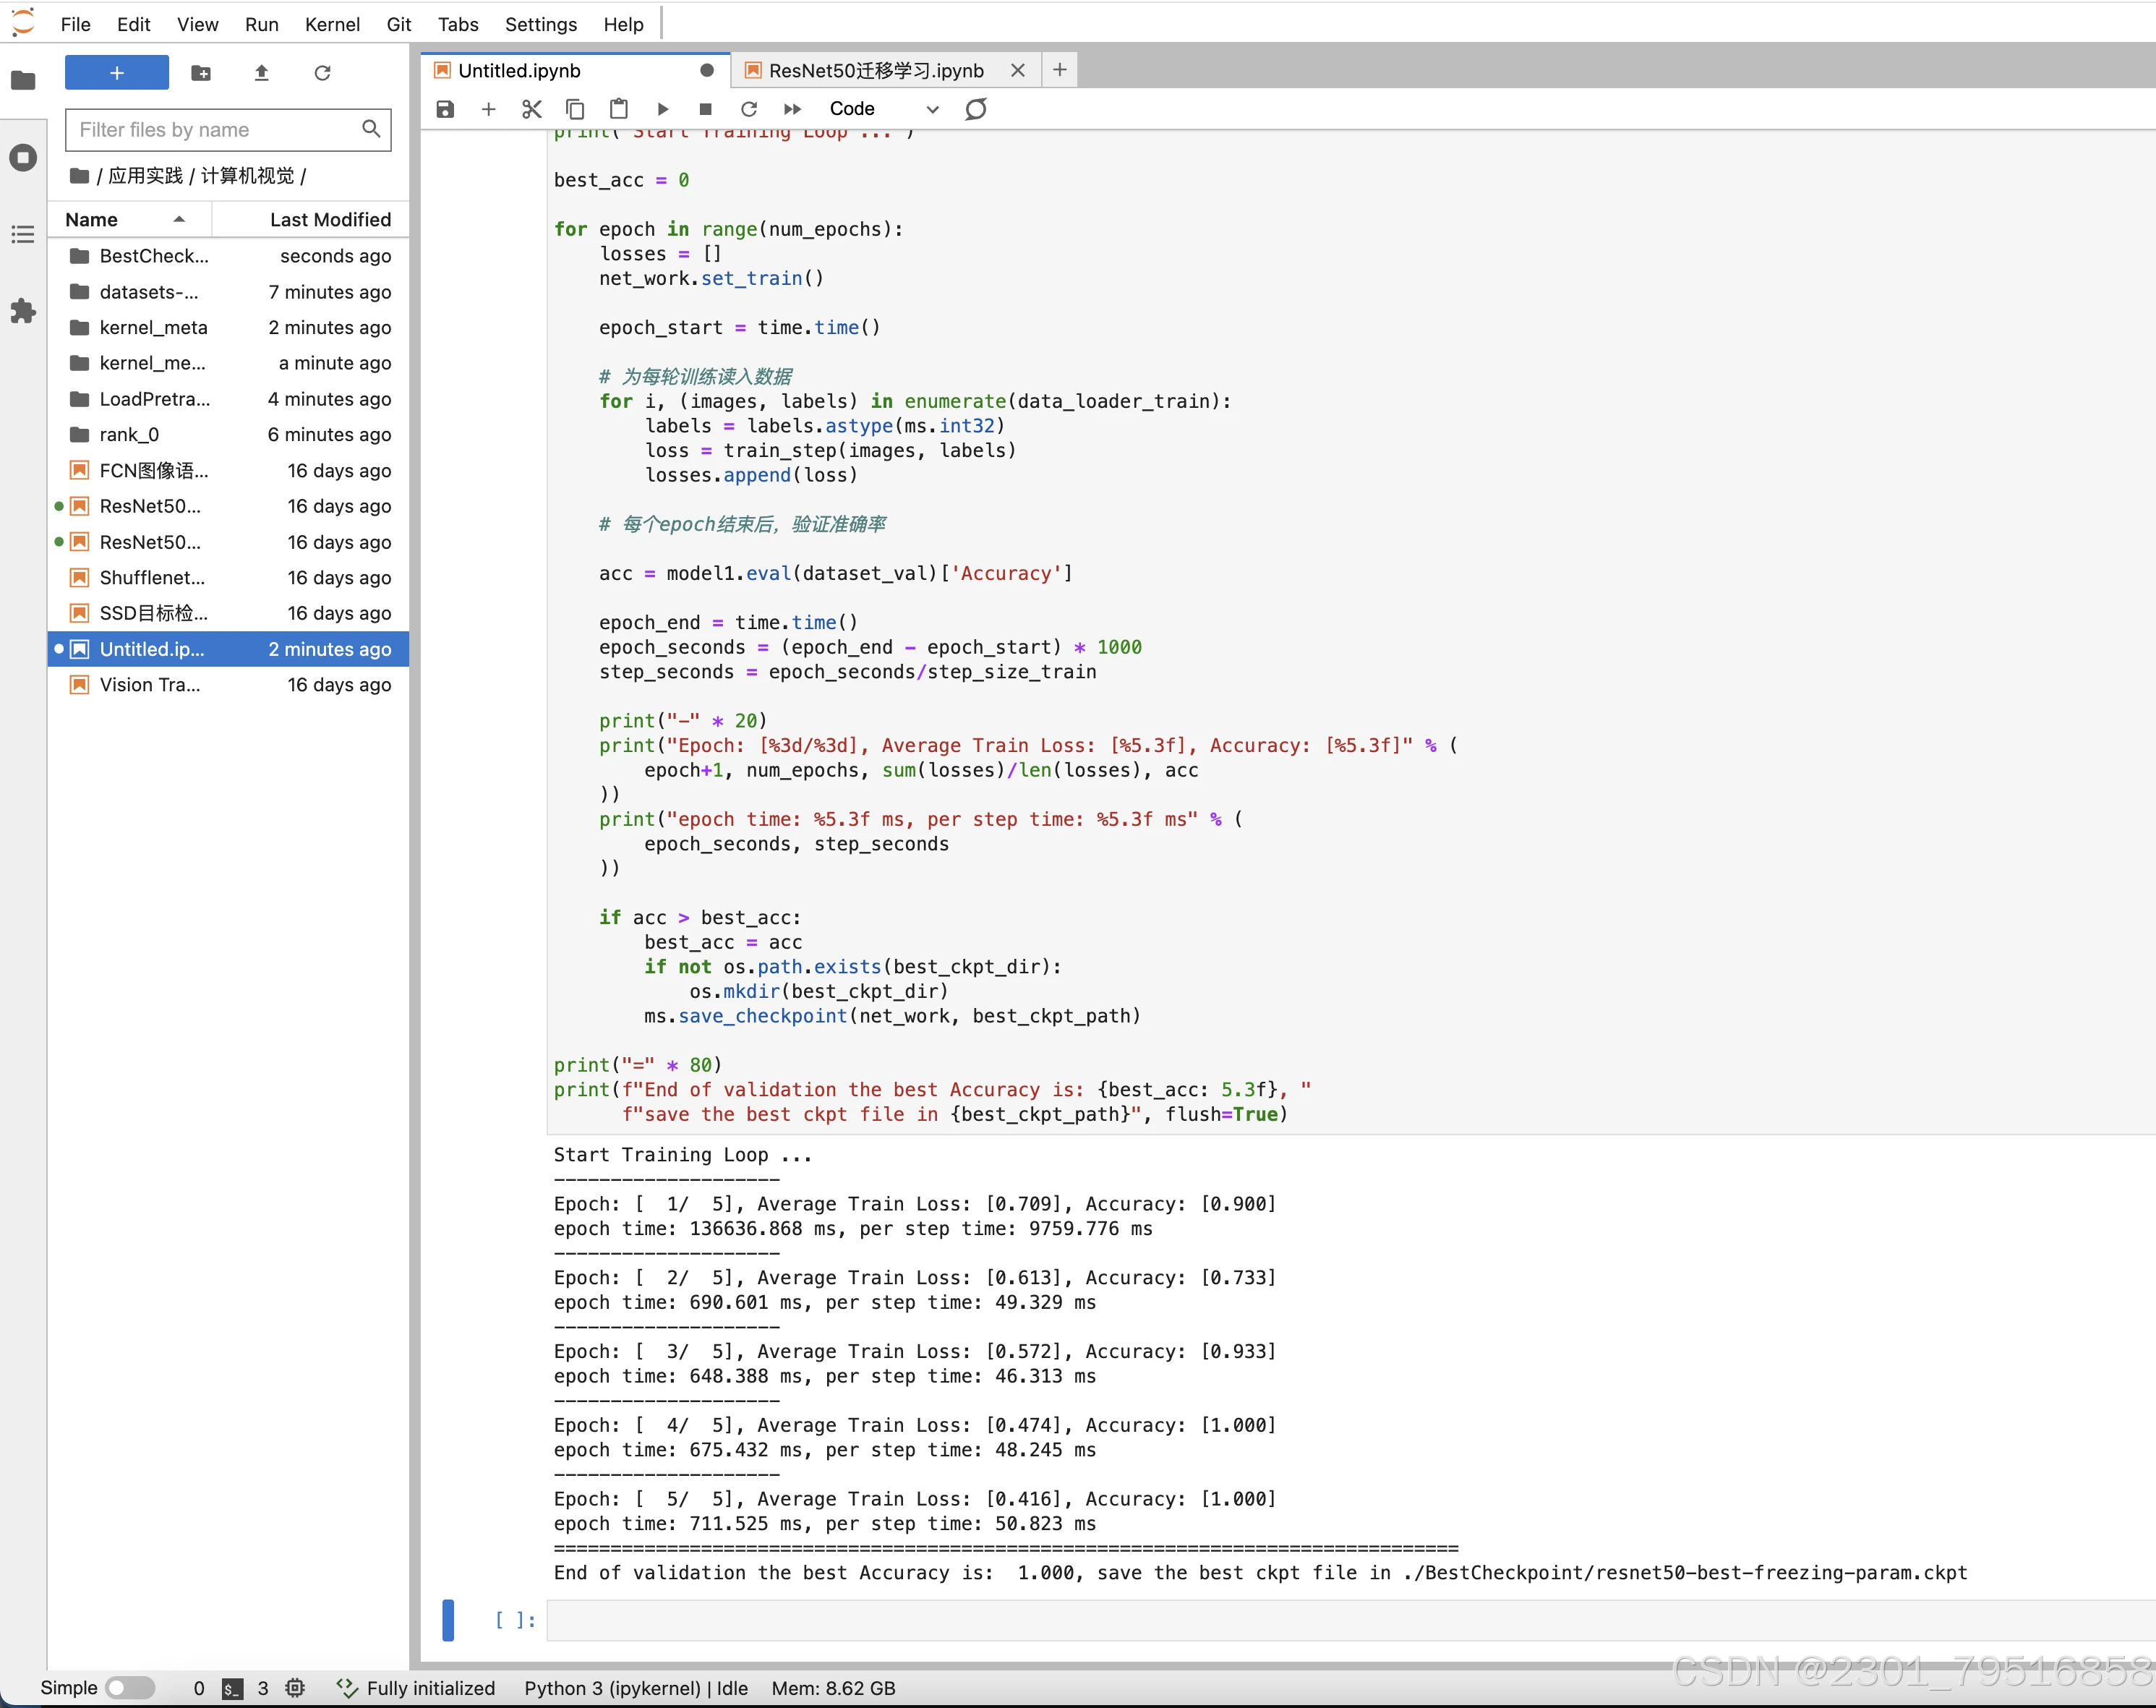Interrupt the kernel using stop icon
Viewport: 2156px width, 1708px height.
pyautogui.click(x=705, y=109)
